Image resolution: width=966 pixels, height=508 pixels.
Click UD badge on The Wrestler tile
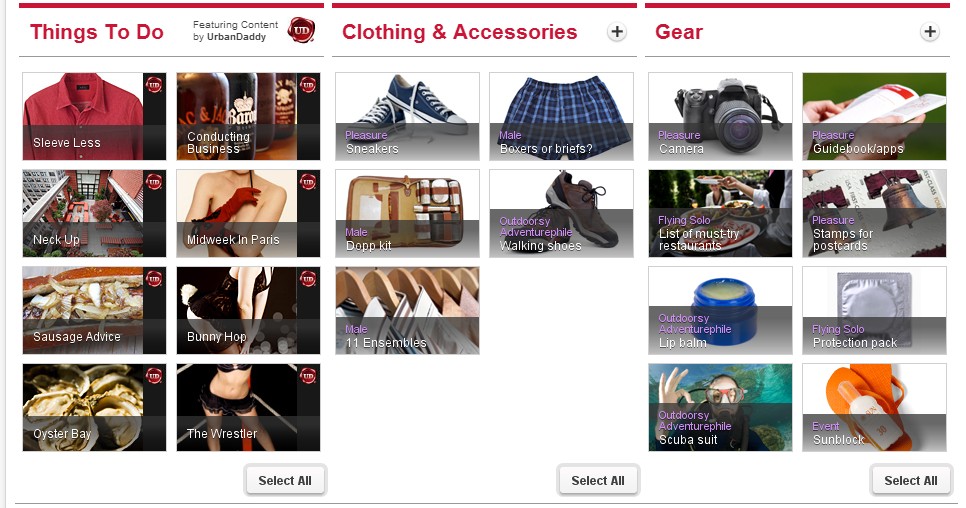coord(308,376)
